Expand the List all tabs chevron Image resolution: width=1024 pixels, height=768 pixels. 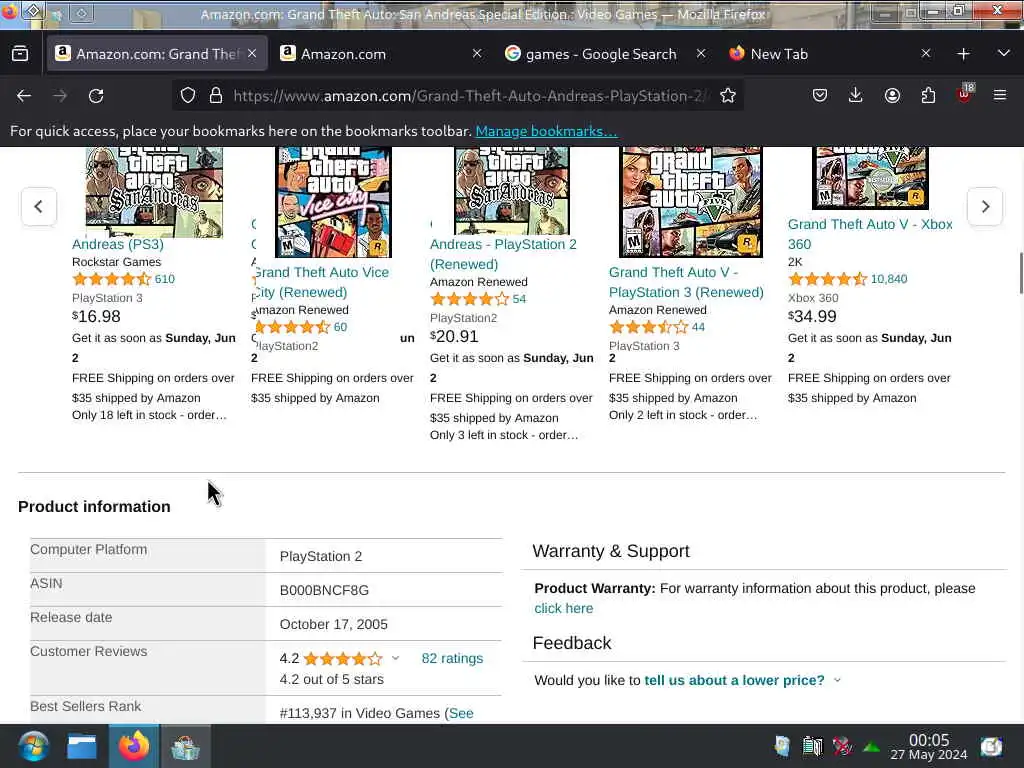click(x=1004, y=54)
